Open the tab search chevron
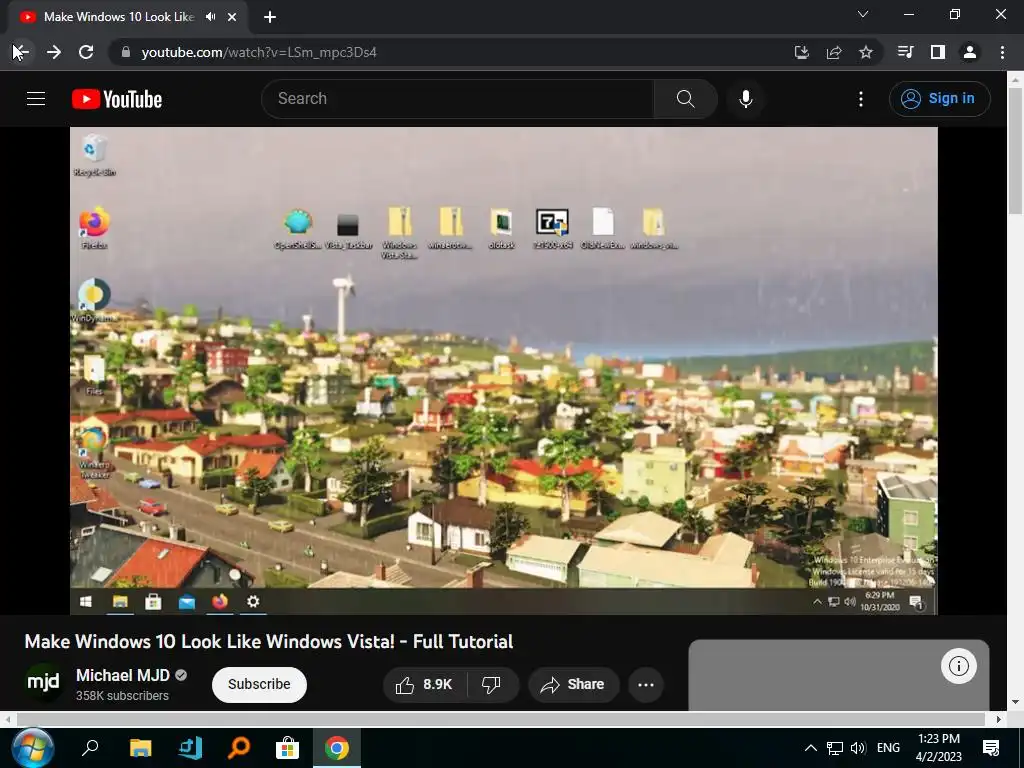 coord(863,14)
